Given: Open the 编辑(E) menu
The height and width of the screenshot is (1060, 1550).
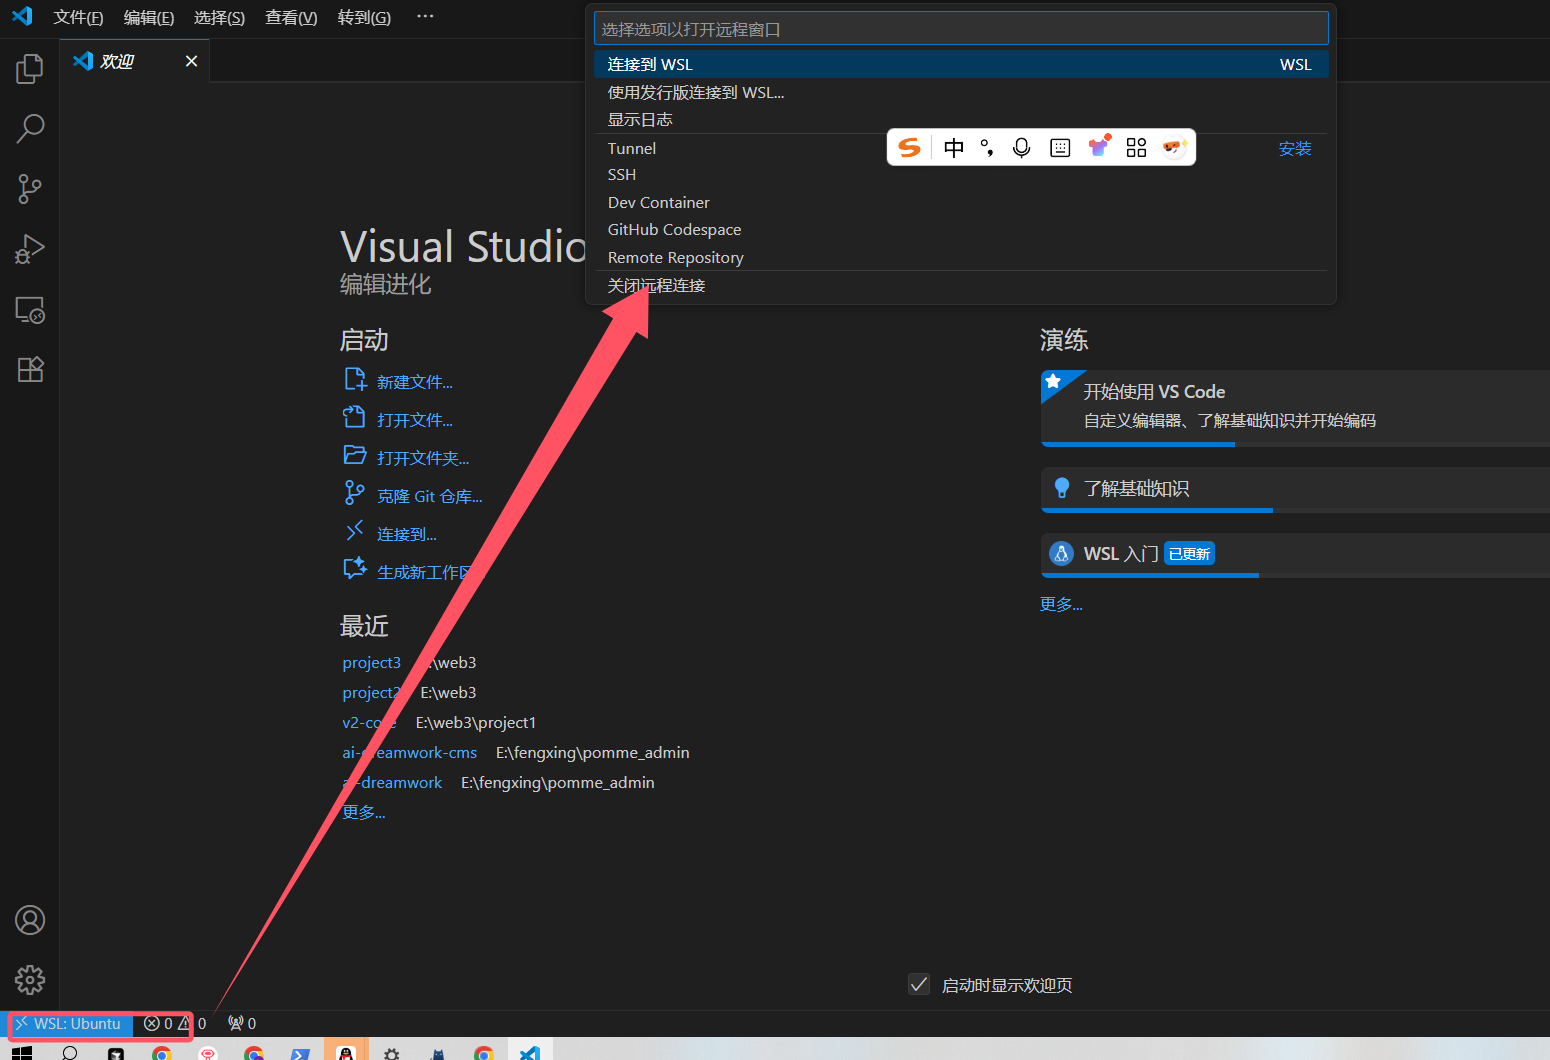Looking at the screenshot, I should (x=149, y=17).
